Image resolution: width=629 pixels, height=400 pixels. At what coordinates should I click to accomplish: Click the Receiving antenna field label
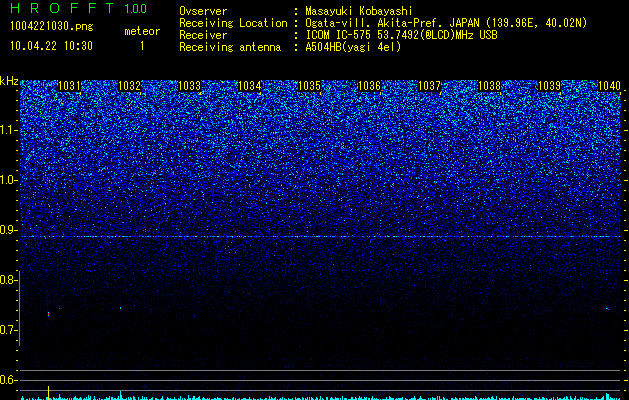(x=230, y=47)
